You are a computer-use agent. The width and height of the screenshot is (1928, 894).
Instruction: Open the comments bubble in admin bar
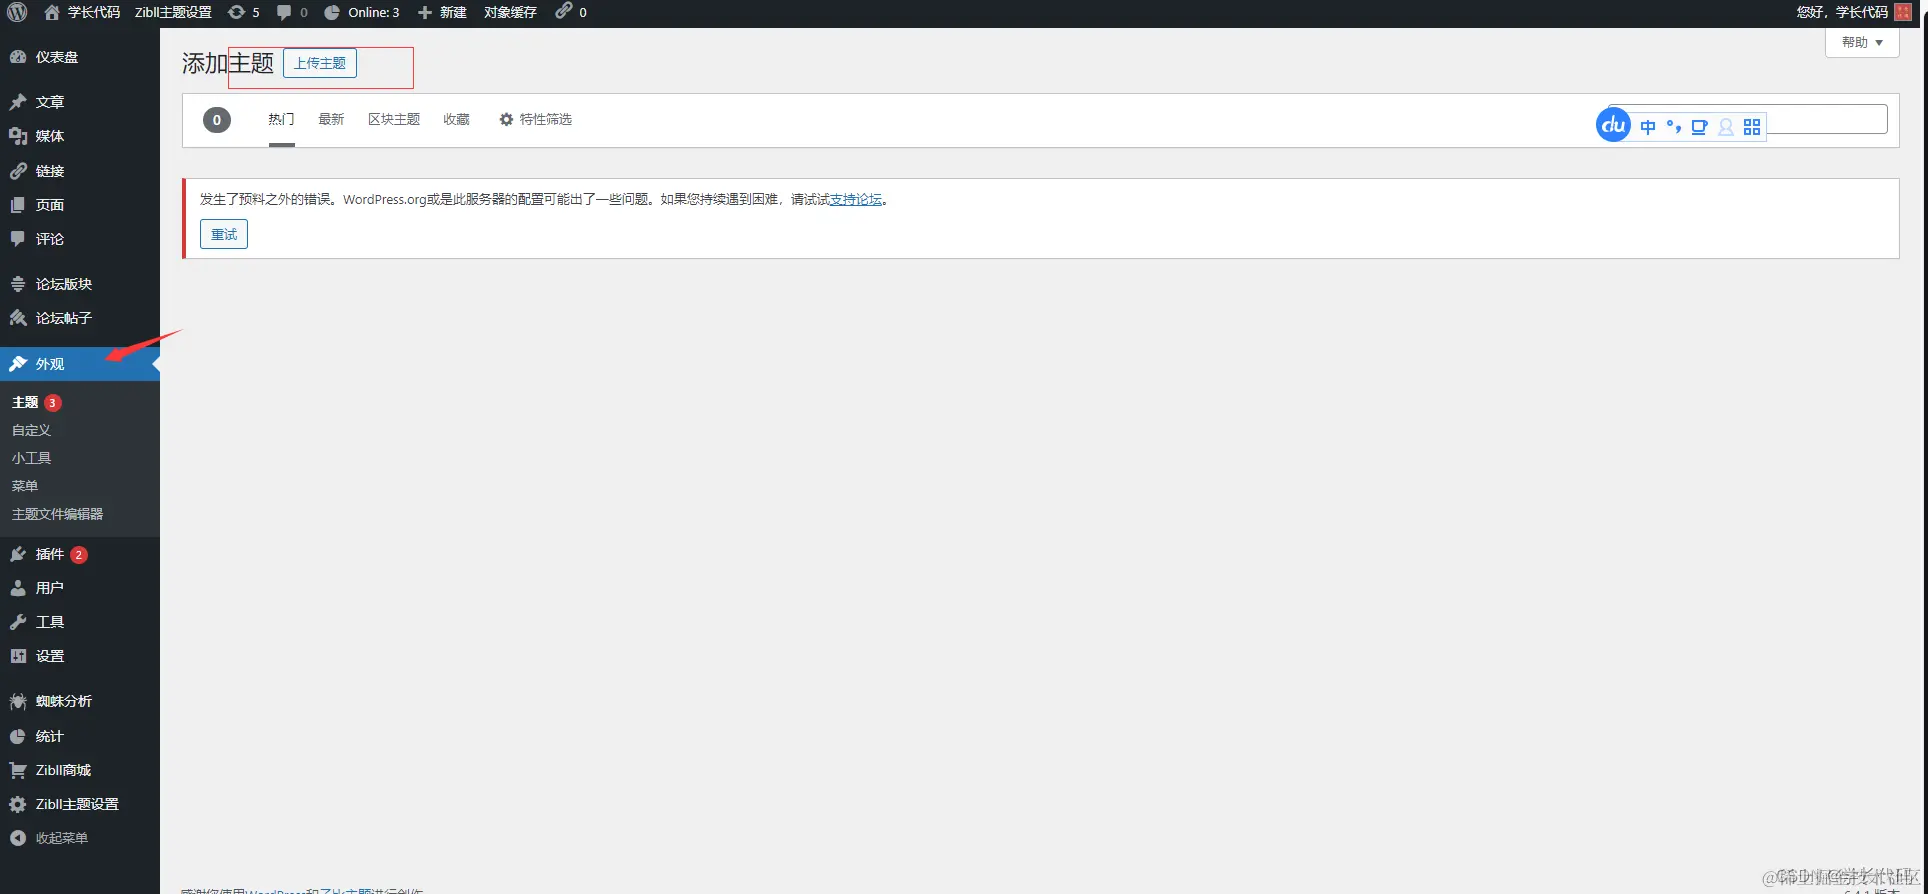(x=292, y=12)
